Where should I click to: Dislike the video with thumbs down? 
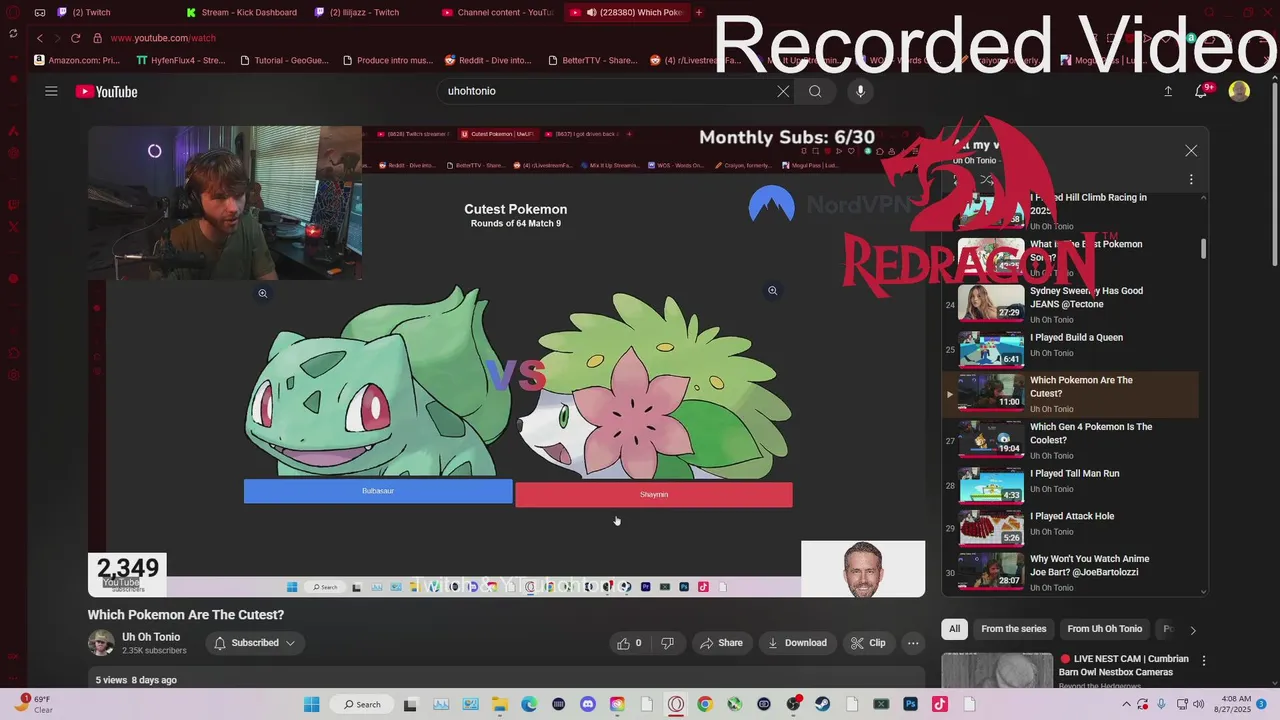click(x=668, y=643)
